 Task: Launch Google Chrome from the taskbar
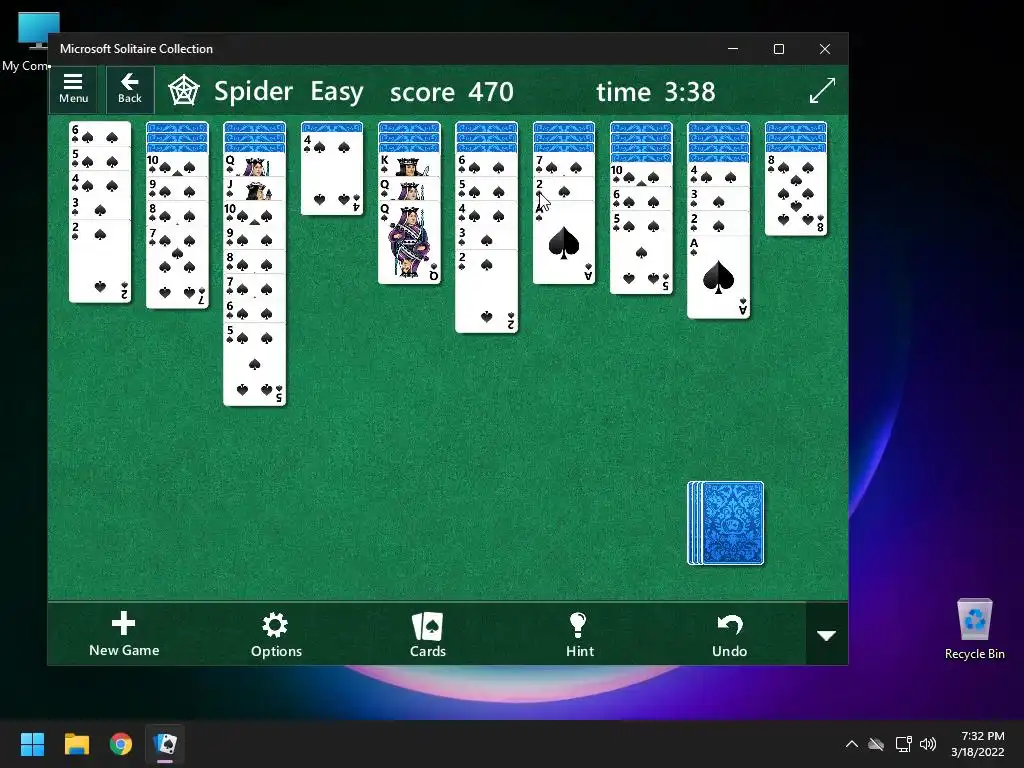121,744
